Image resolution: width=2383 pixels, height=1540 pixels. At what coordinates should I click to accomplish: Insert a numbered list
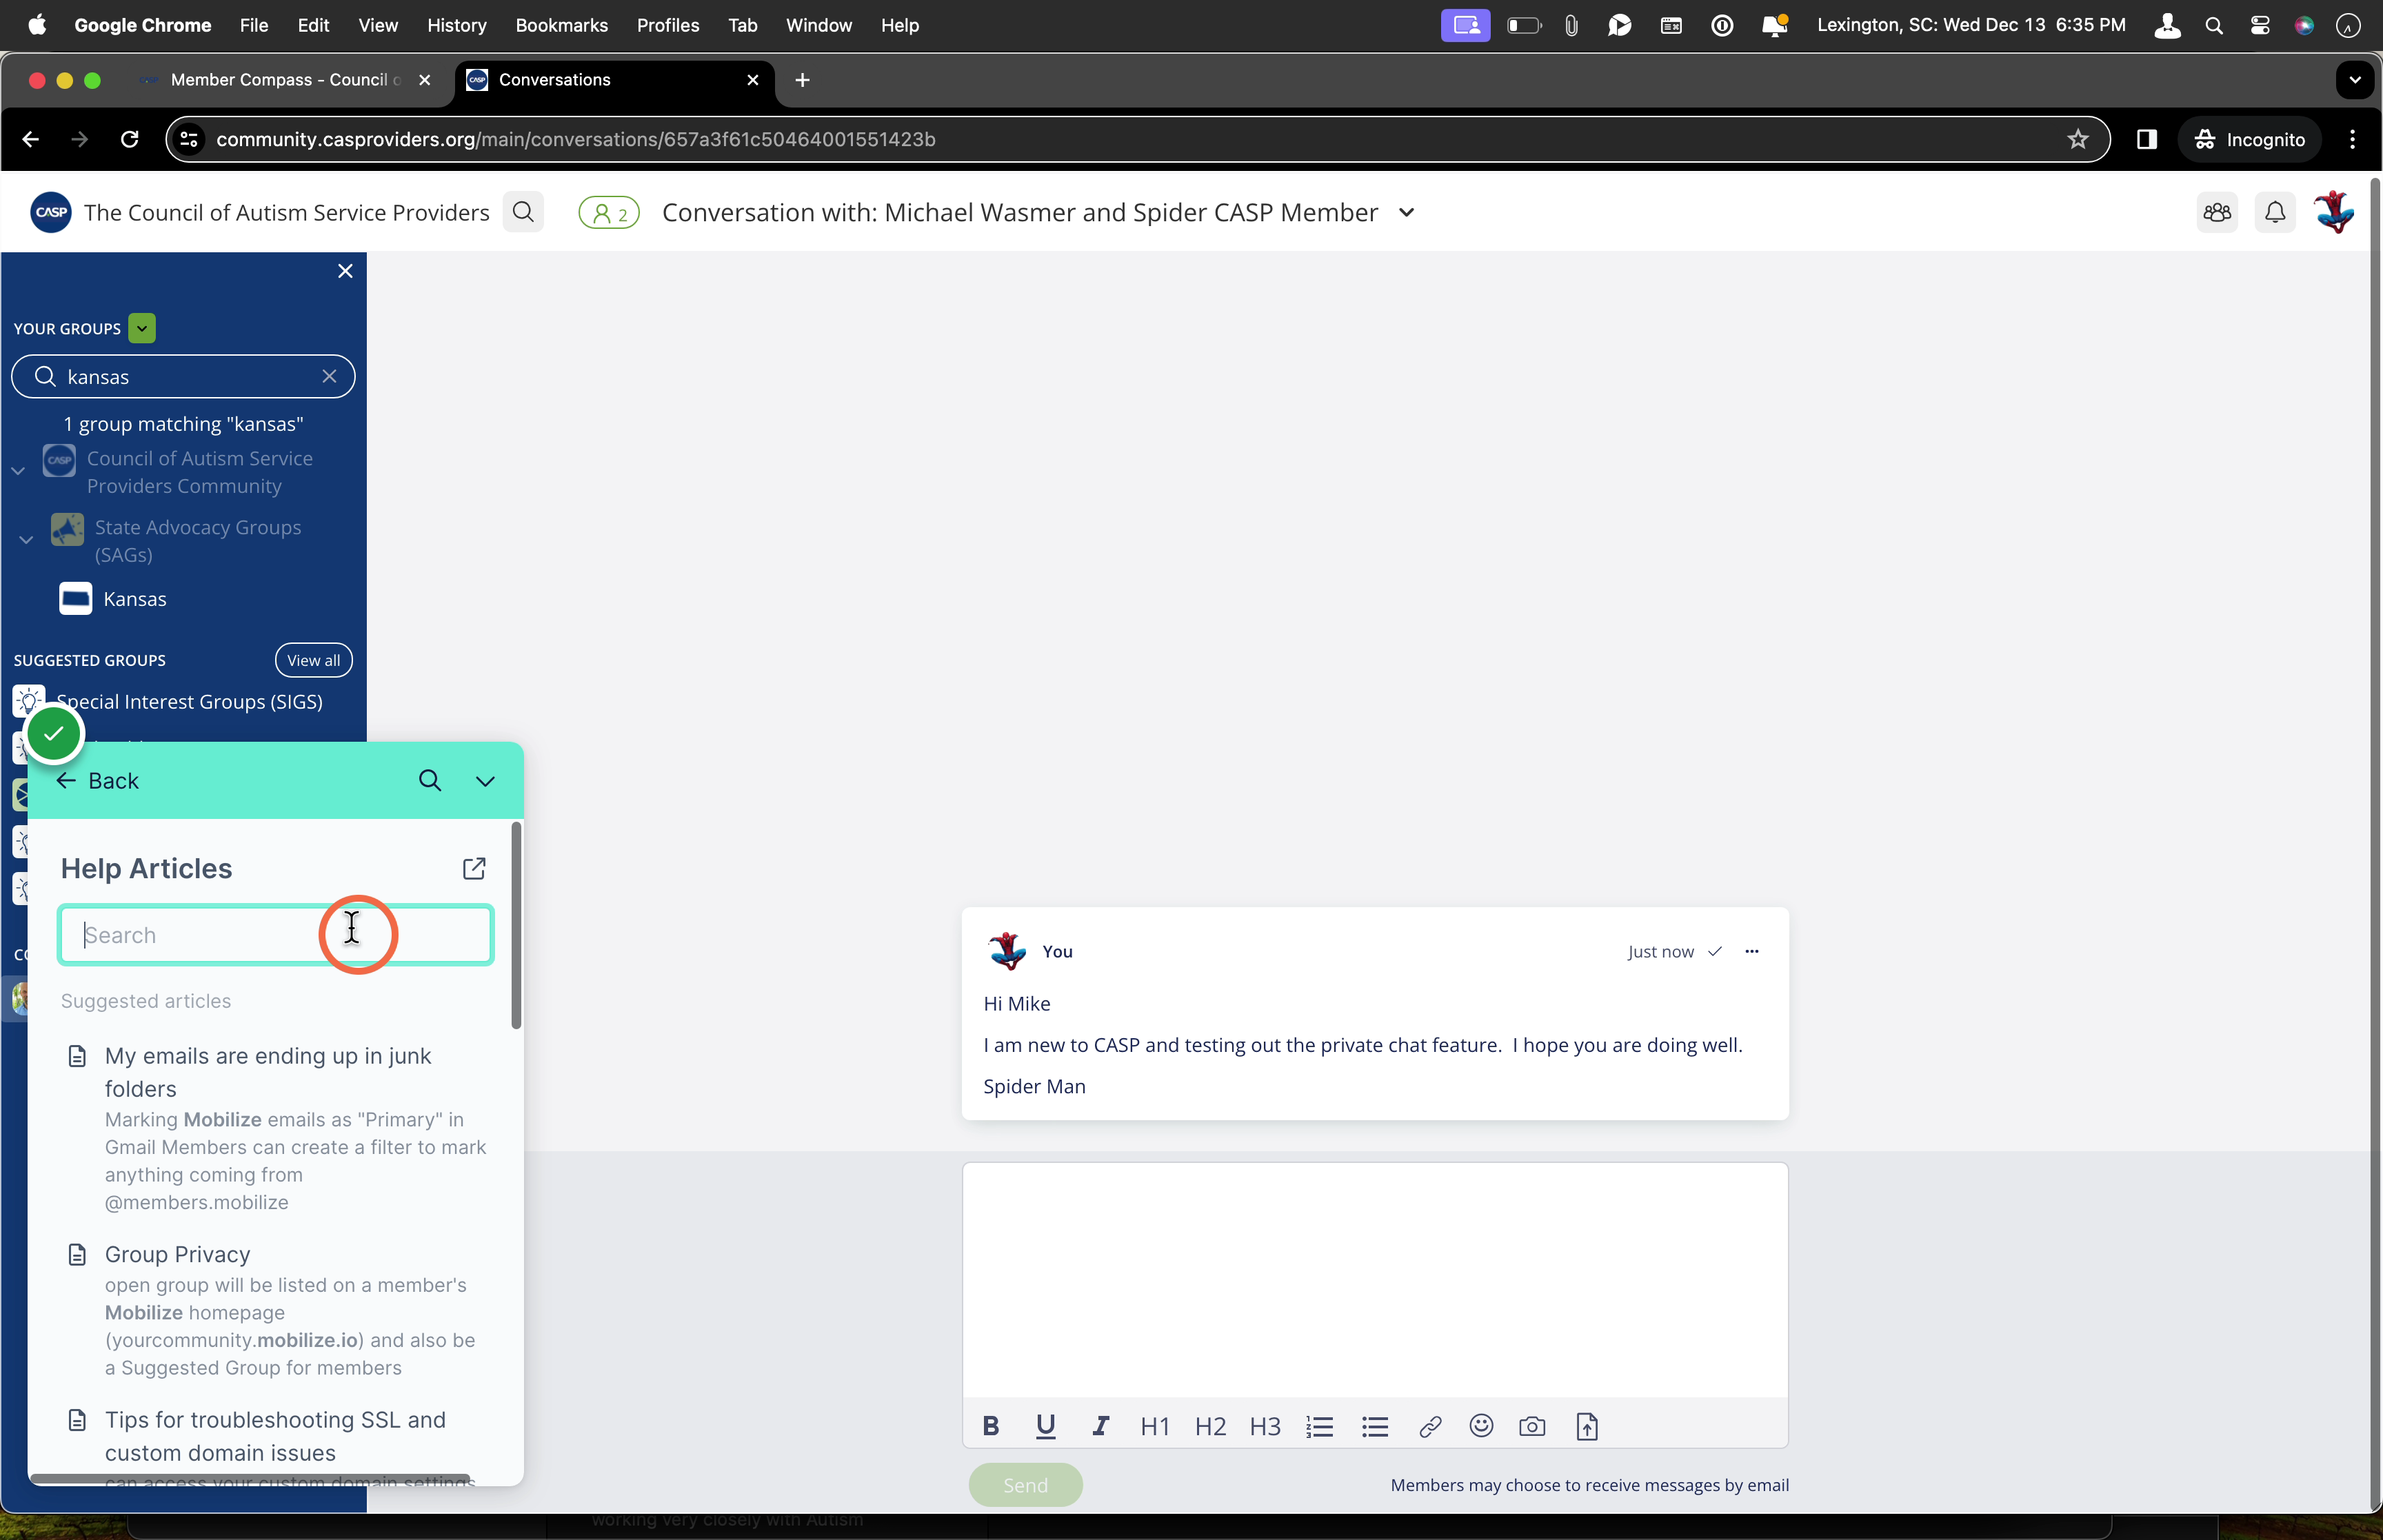[1320, 1426]
